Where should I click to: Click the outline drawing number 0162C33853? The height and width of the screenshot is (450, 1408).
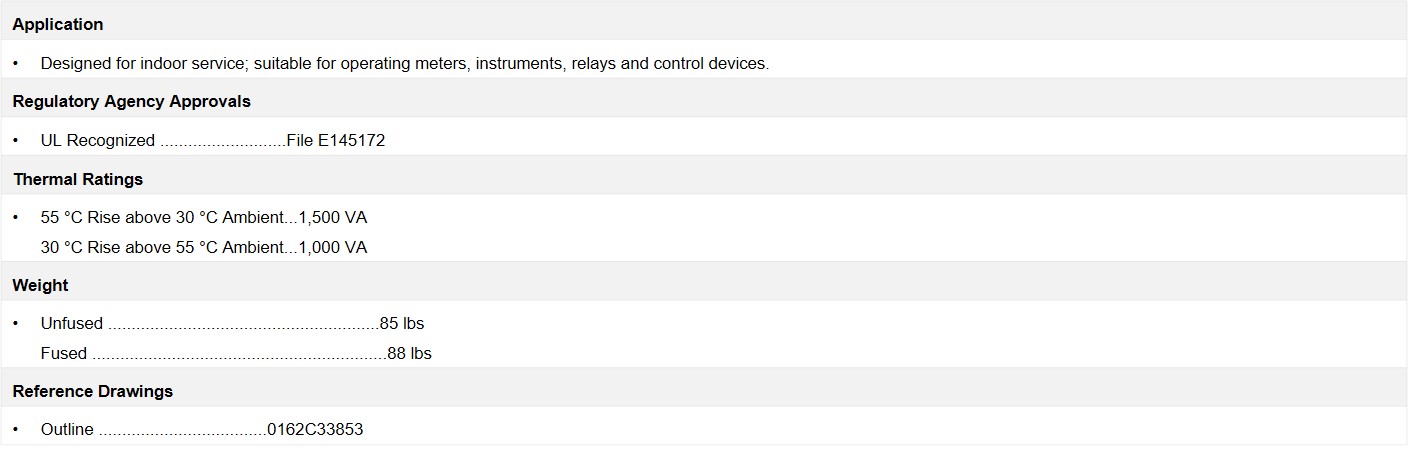pos(315,429)
